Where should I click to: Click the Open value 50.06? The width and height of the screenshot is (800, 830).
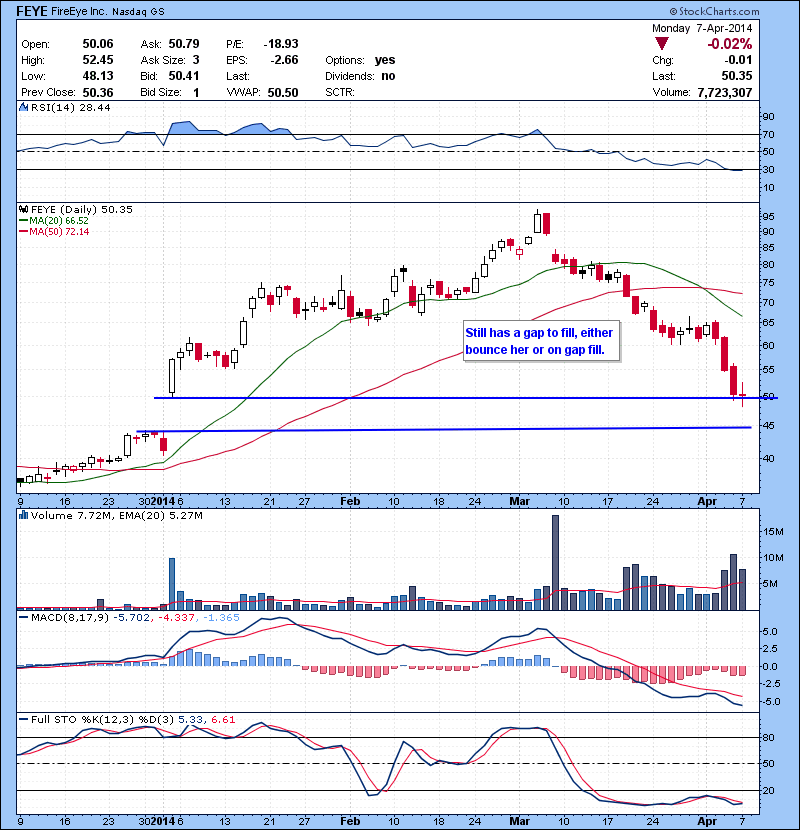click(98, 44)
